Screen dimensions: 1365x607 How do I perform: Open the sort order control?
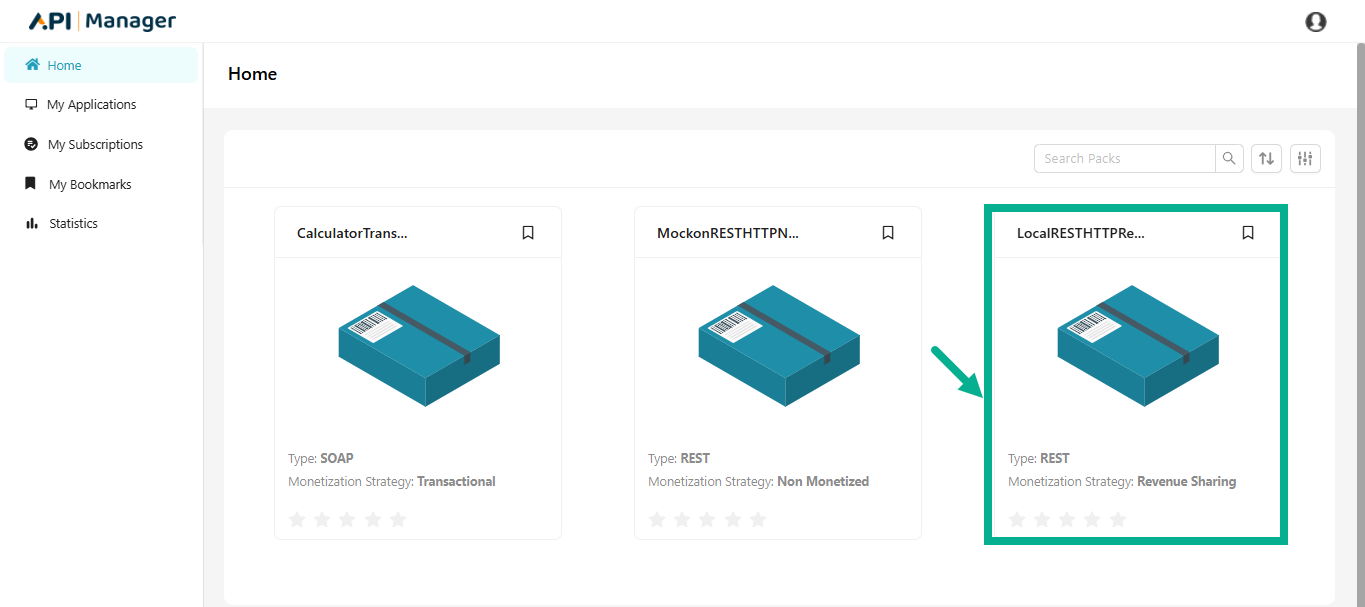pyautogui.click(x=1266, y=158)
